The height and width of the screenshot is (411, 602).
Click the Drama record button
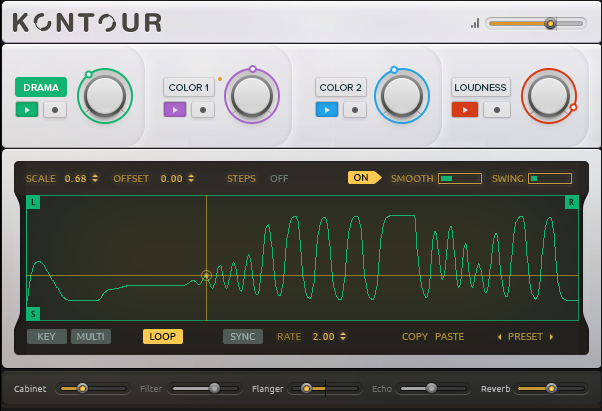[x=55, y=110]
